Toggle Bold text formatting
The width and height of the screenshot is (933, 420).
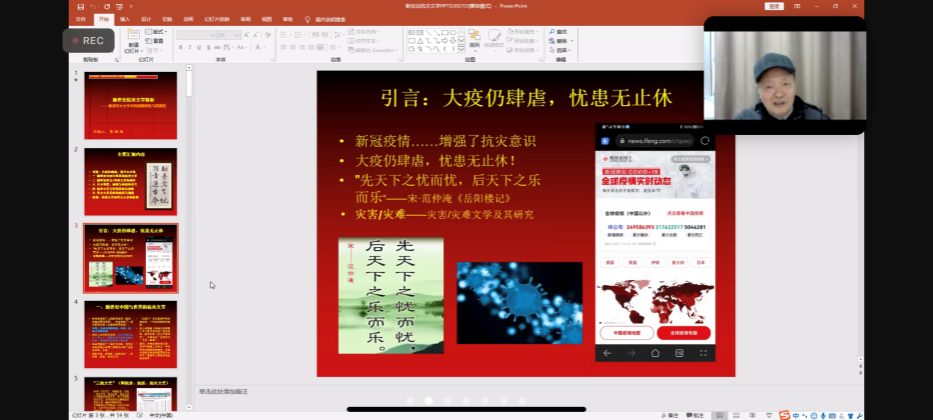181,47
